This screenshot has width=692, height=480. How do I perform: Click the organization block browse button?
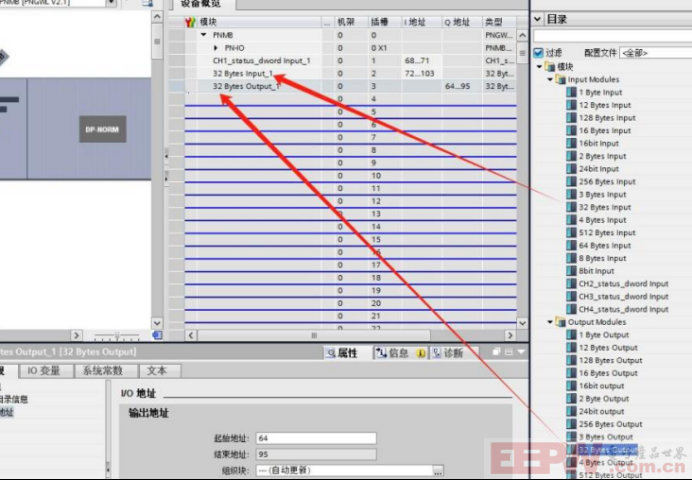[438, 470]
